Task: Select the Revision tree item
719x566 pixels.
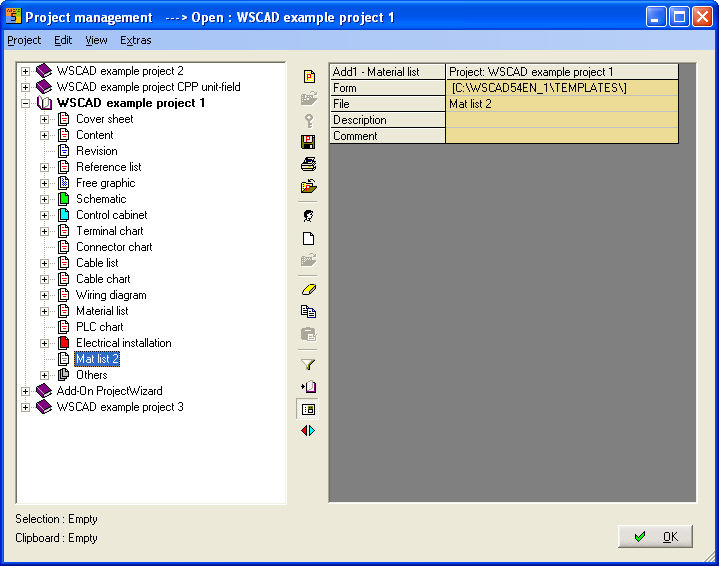Action: click(x=97, y=151)
